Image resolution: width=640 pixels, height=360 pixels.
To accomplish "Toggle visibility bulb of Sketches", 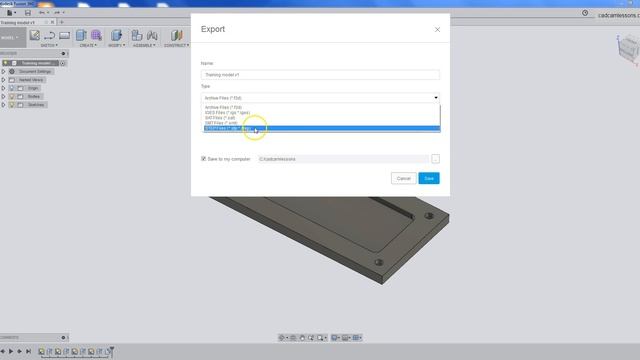I will (12, 105).
